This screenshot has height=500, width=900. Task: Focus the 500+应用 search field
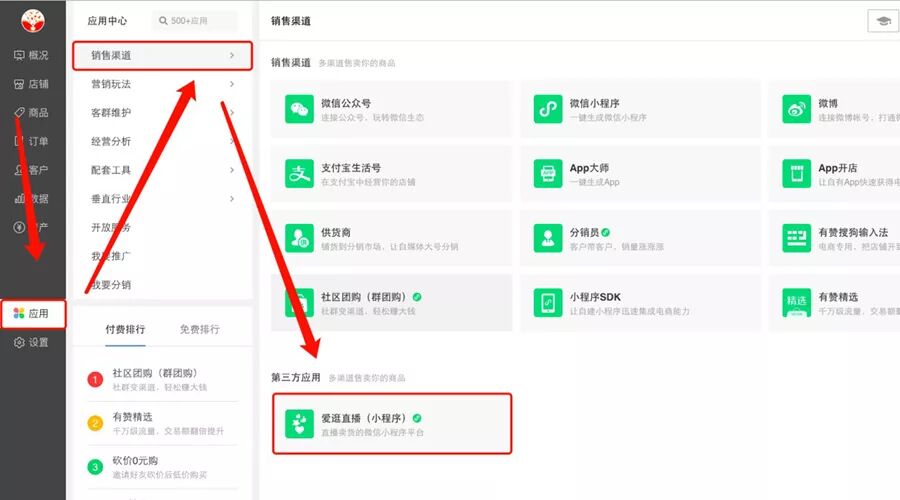pyautogui.click(x=195, y=21)
